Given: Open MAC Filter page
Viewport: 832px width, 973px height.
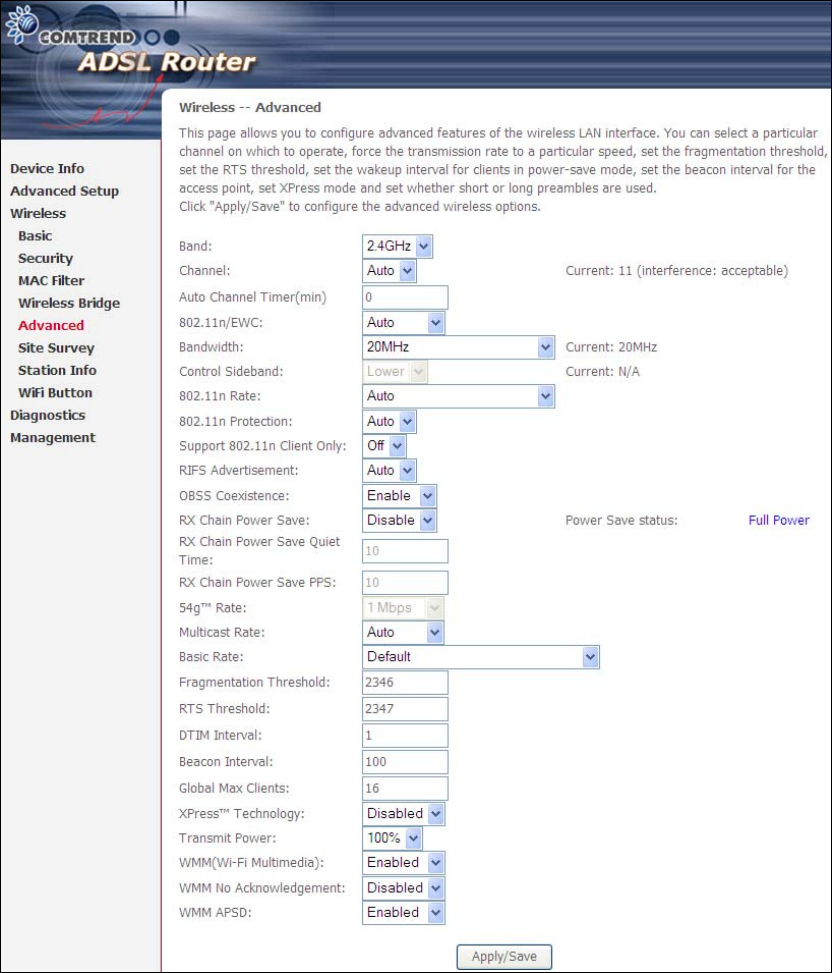Looking at the screenshot, I should [x=51, y=280].
